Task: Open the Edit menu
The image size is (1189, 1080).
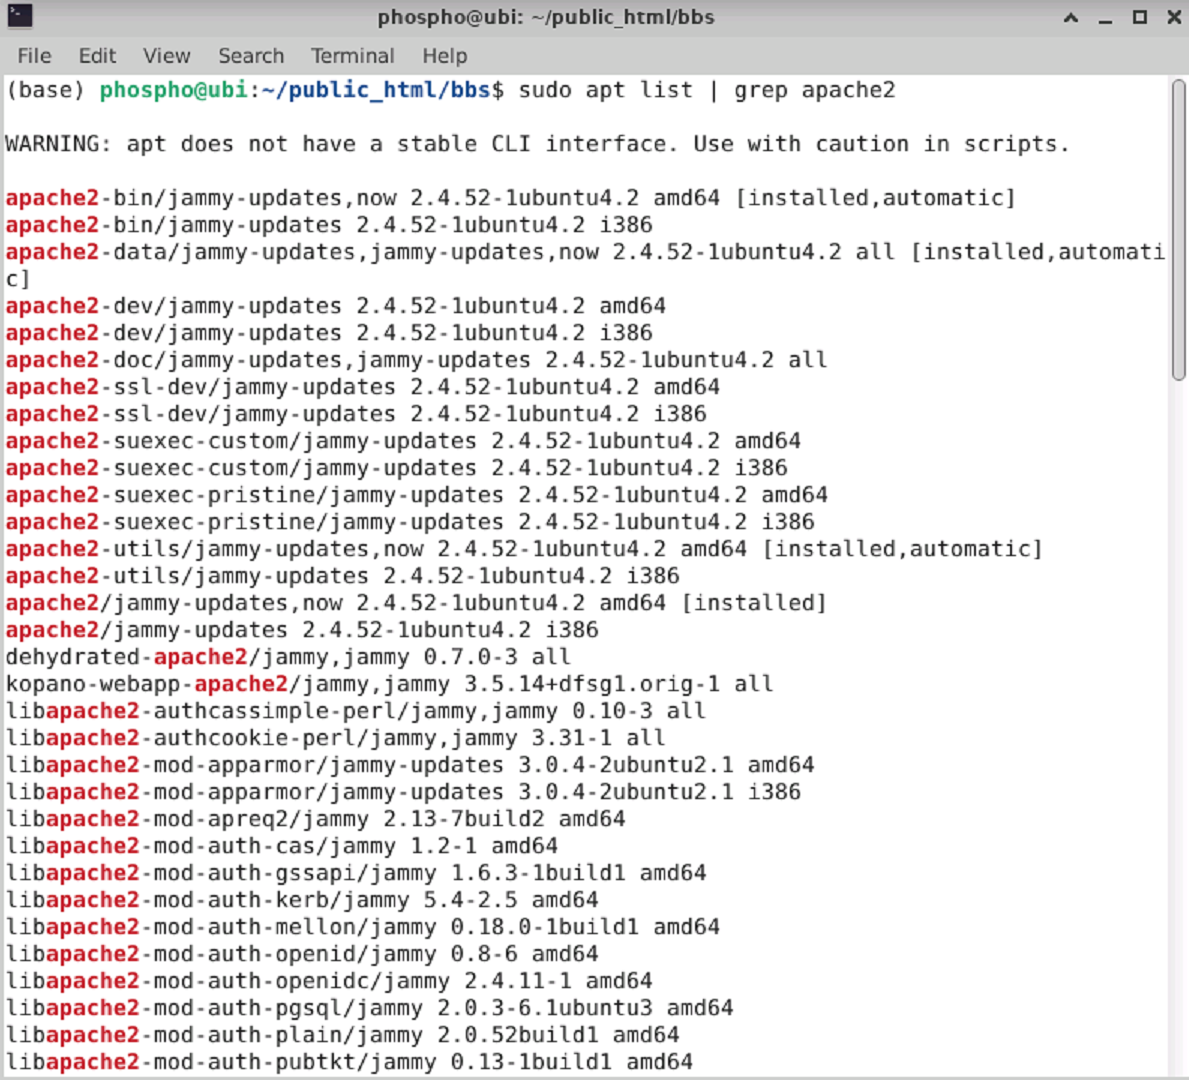Action: (x=97, y=56)
